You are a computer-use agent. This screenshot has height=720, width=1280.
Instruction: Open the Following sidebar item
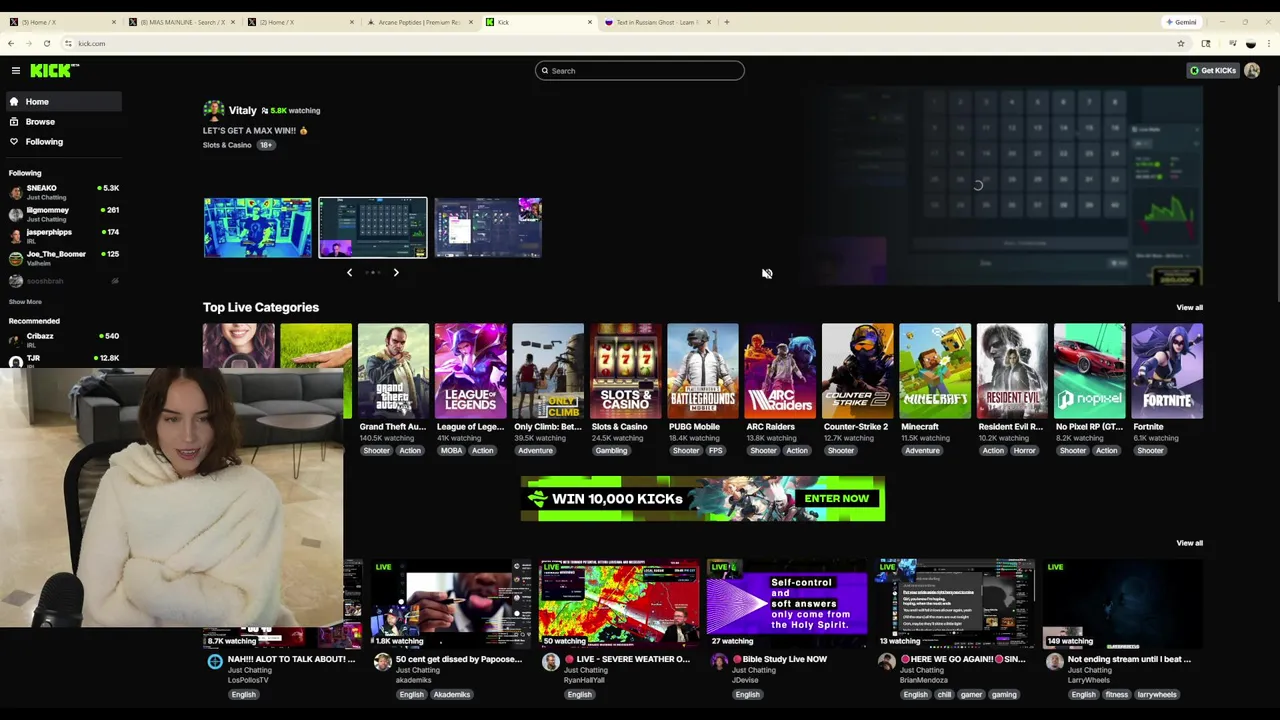62,141
